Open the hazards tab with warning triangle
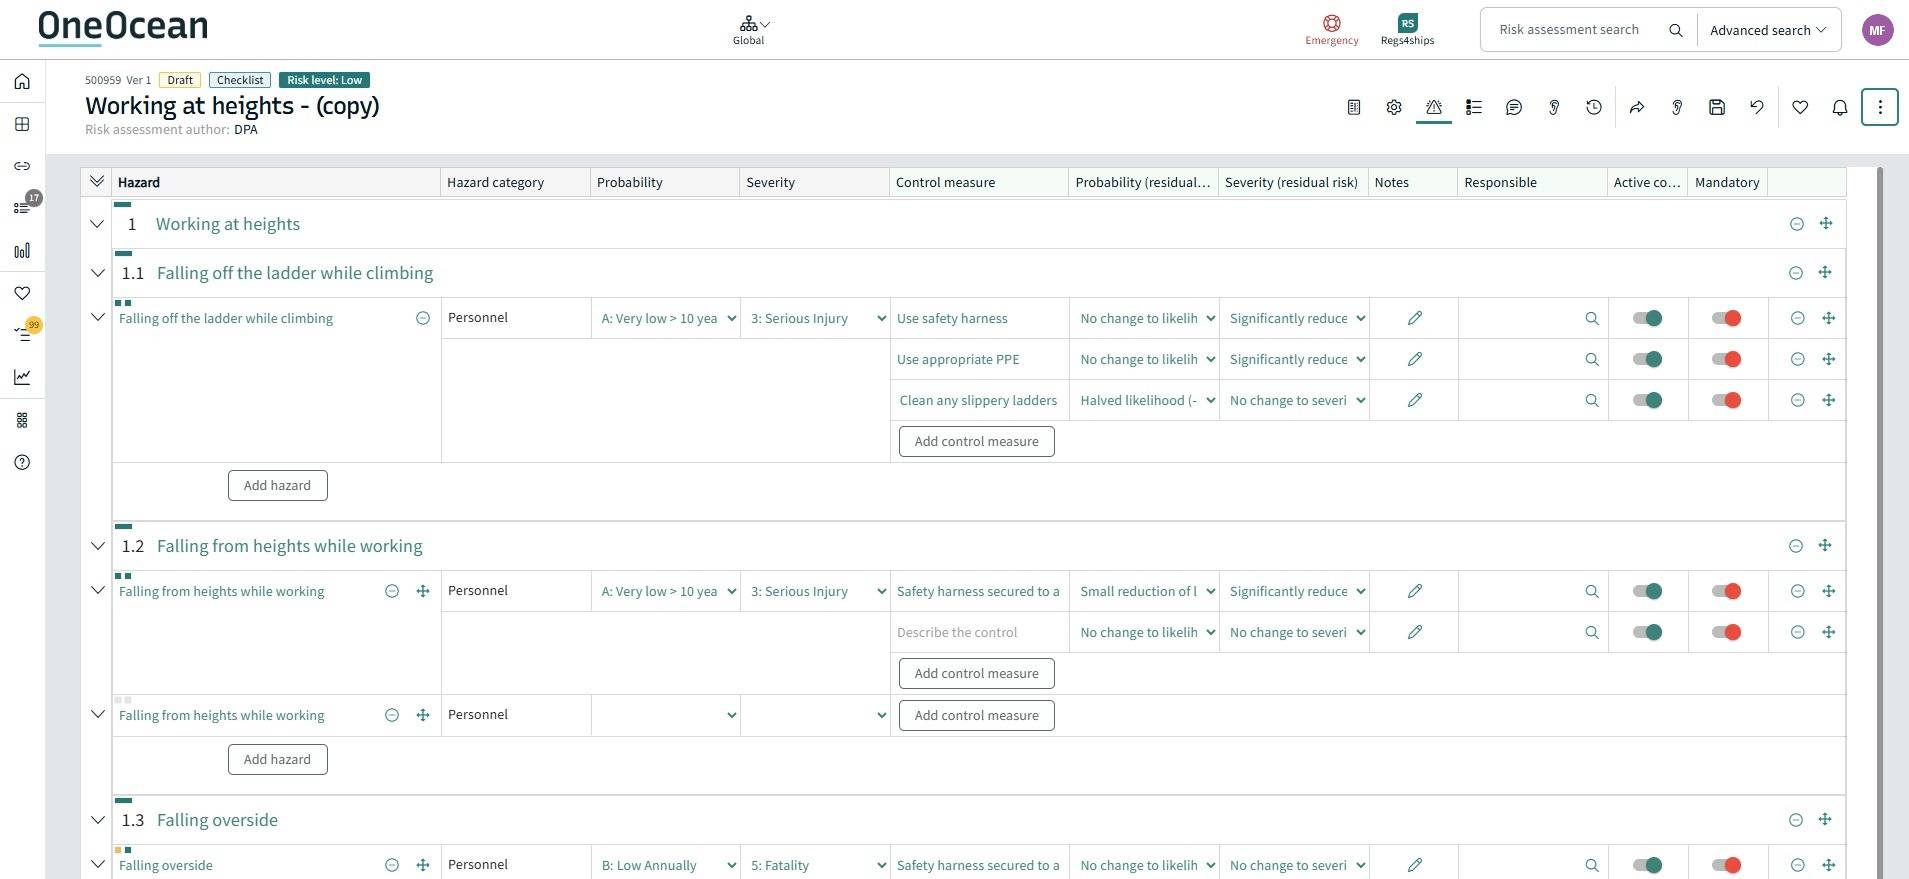This screenshot has height=879, width=1909. pos(1433,107)
